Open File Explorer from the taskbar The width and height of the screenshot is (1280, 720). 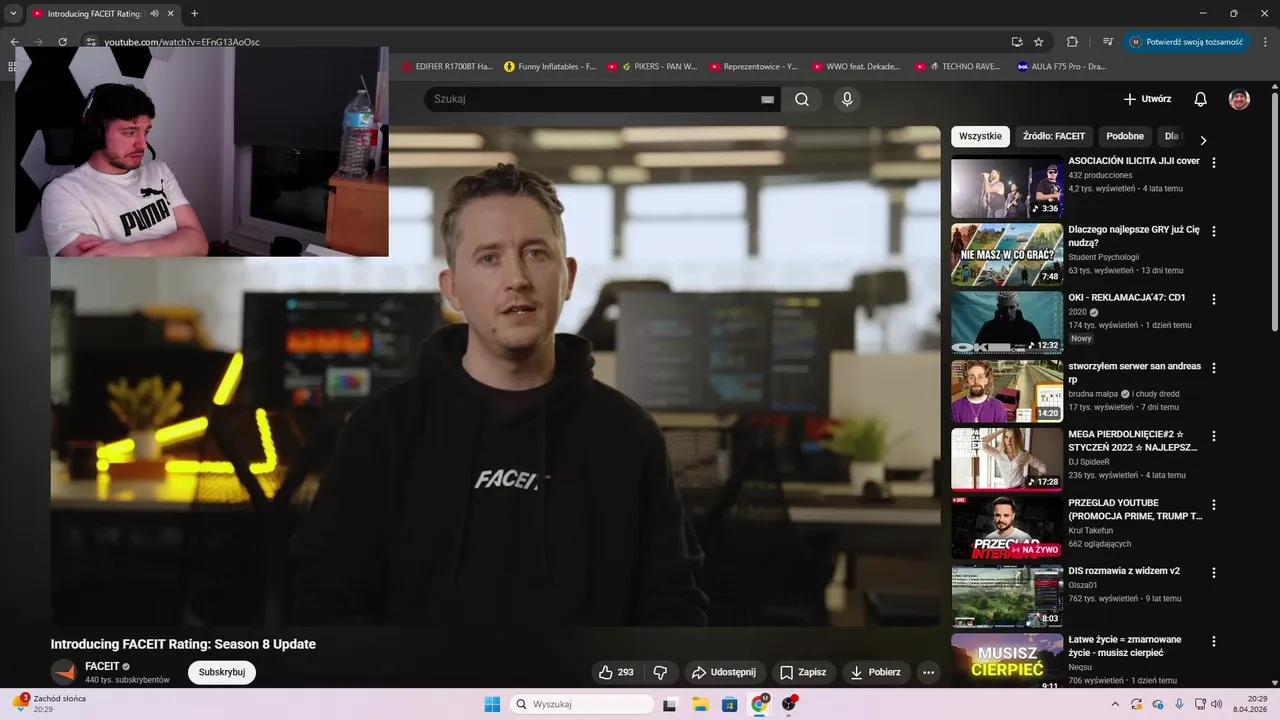point(700,704)
